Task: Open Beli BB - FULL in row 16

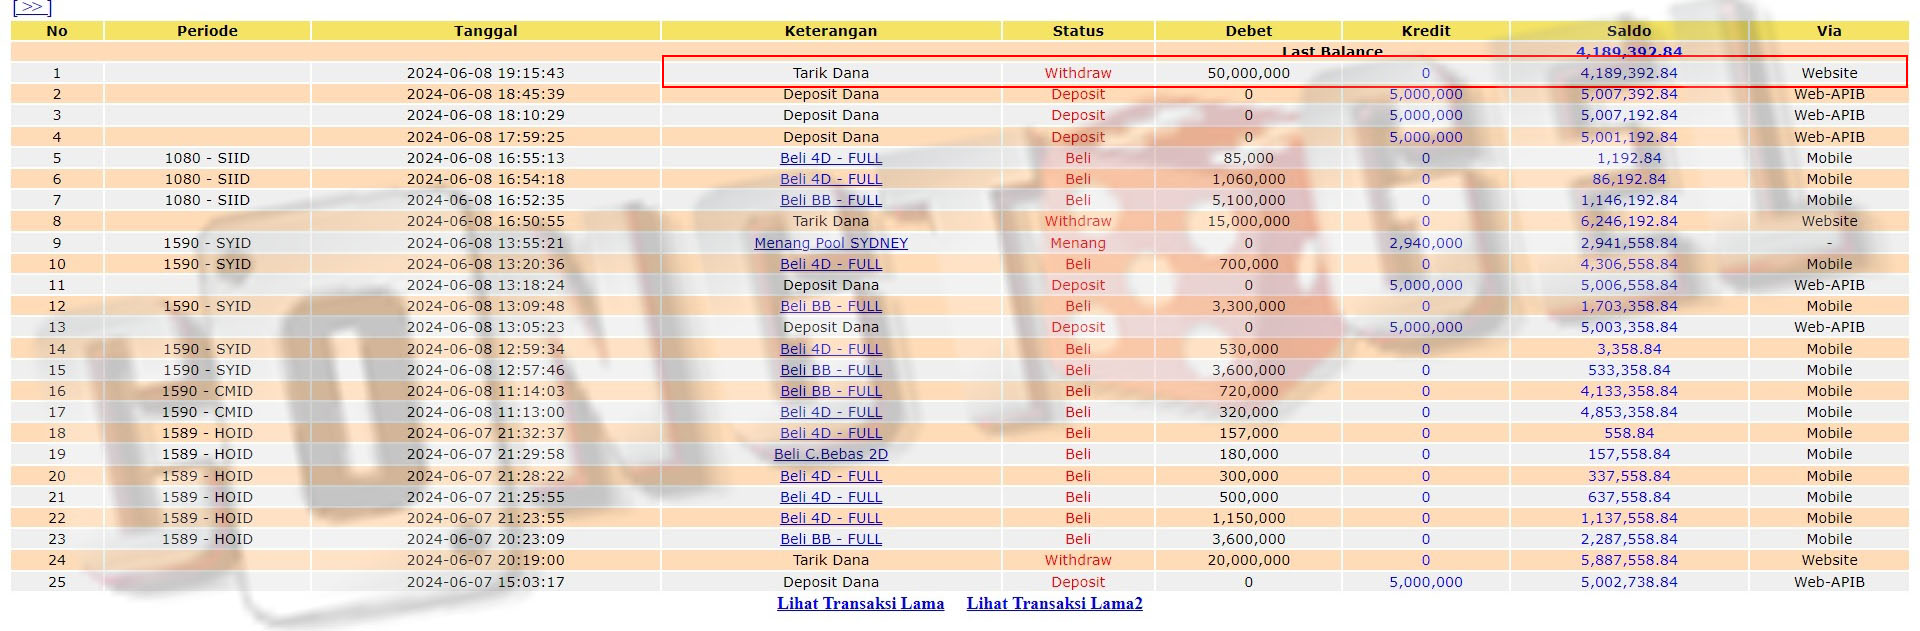Action: pyautogui.click(x=830, y=391)
